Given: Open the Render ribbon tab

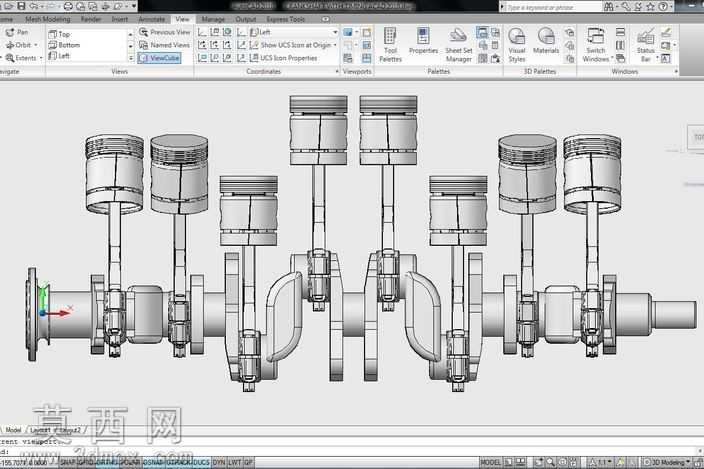Looking at the screenshot, I should pyautogui.click(x=91, y=19).
